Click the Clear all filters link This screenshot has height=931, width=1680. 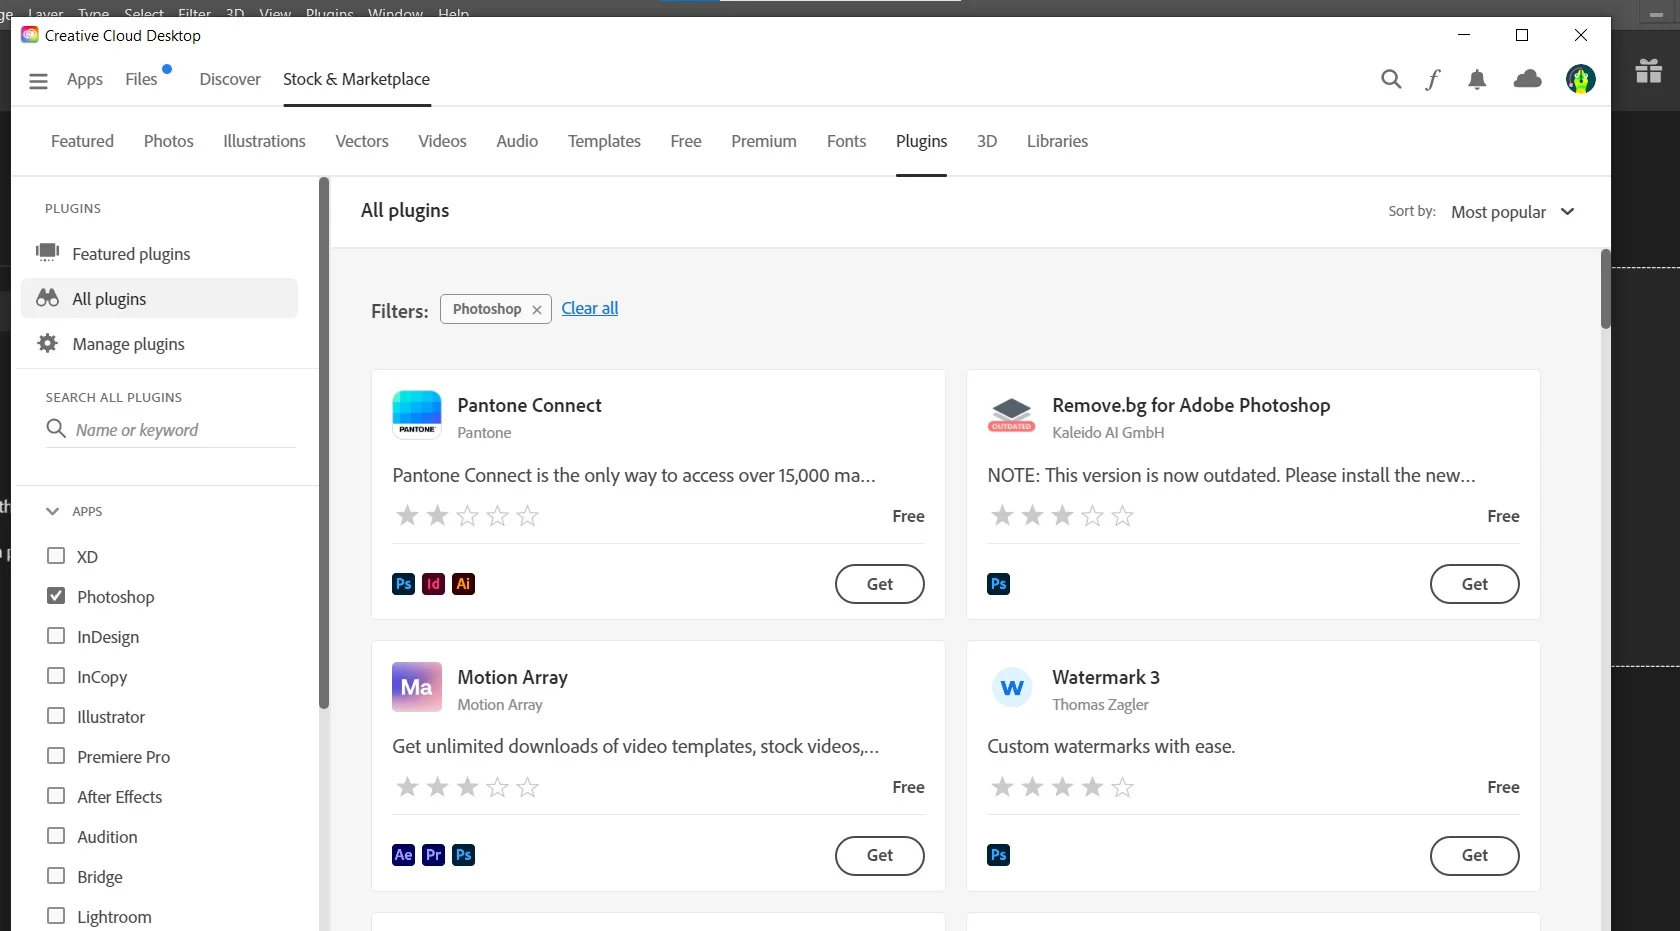tap(590, 308)
